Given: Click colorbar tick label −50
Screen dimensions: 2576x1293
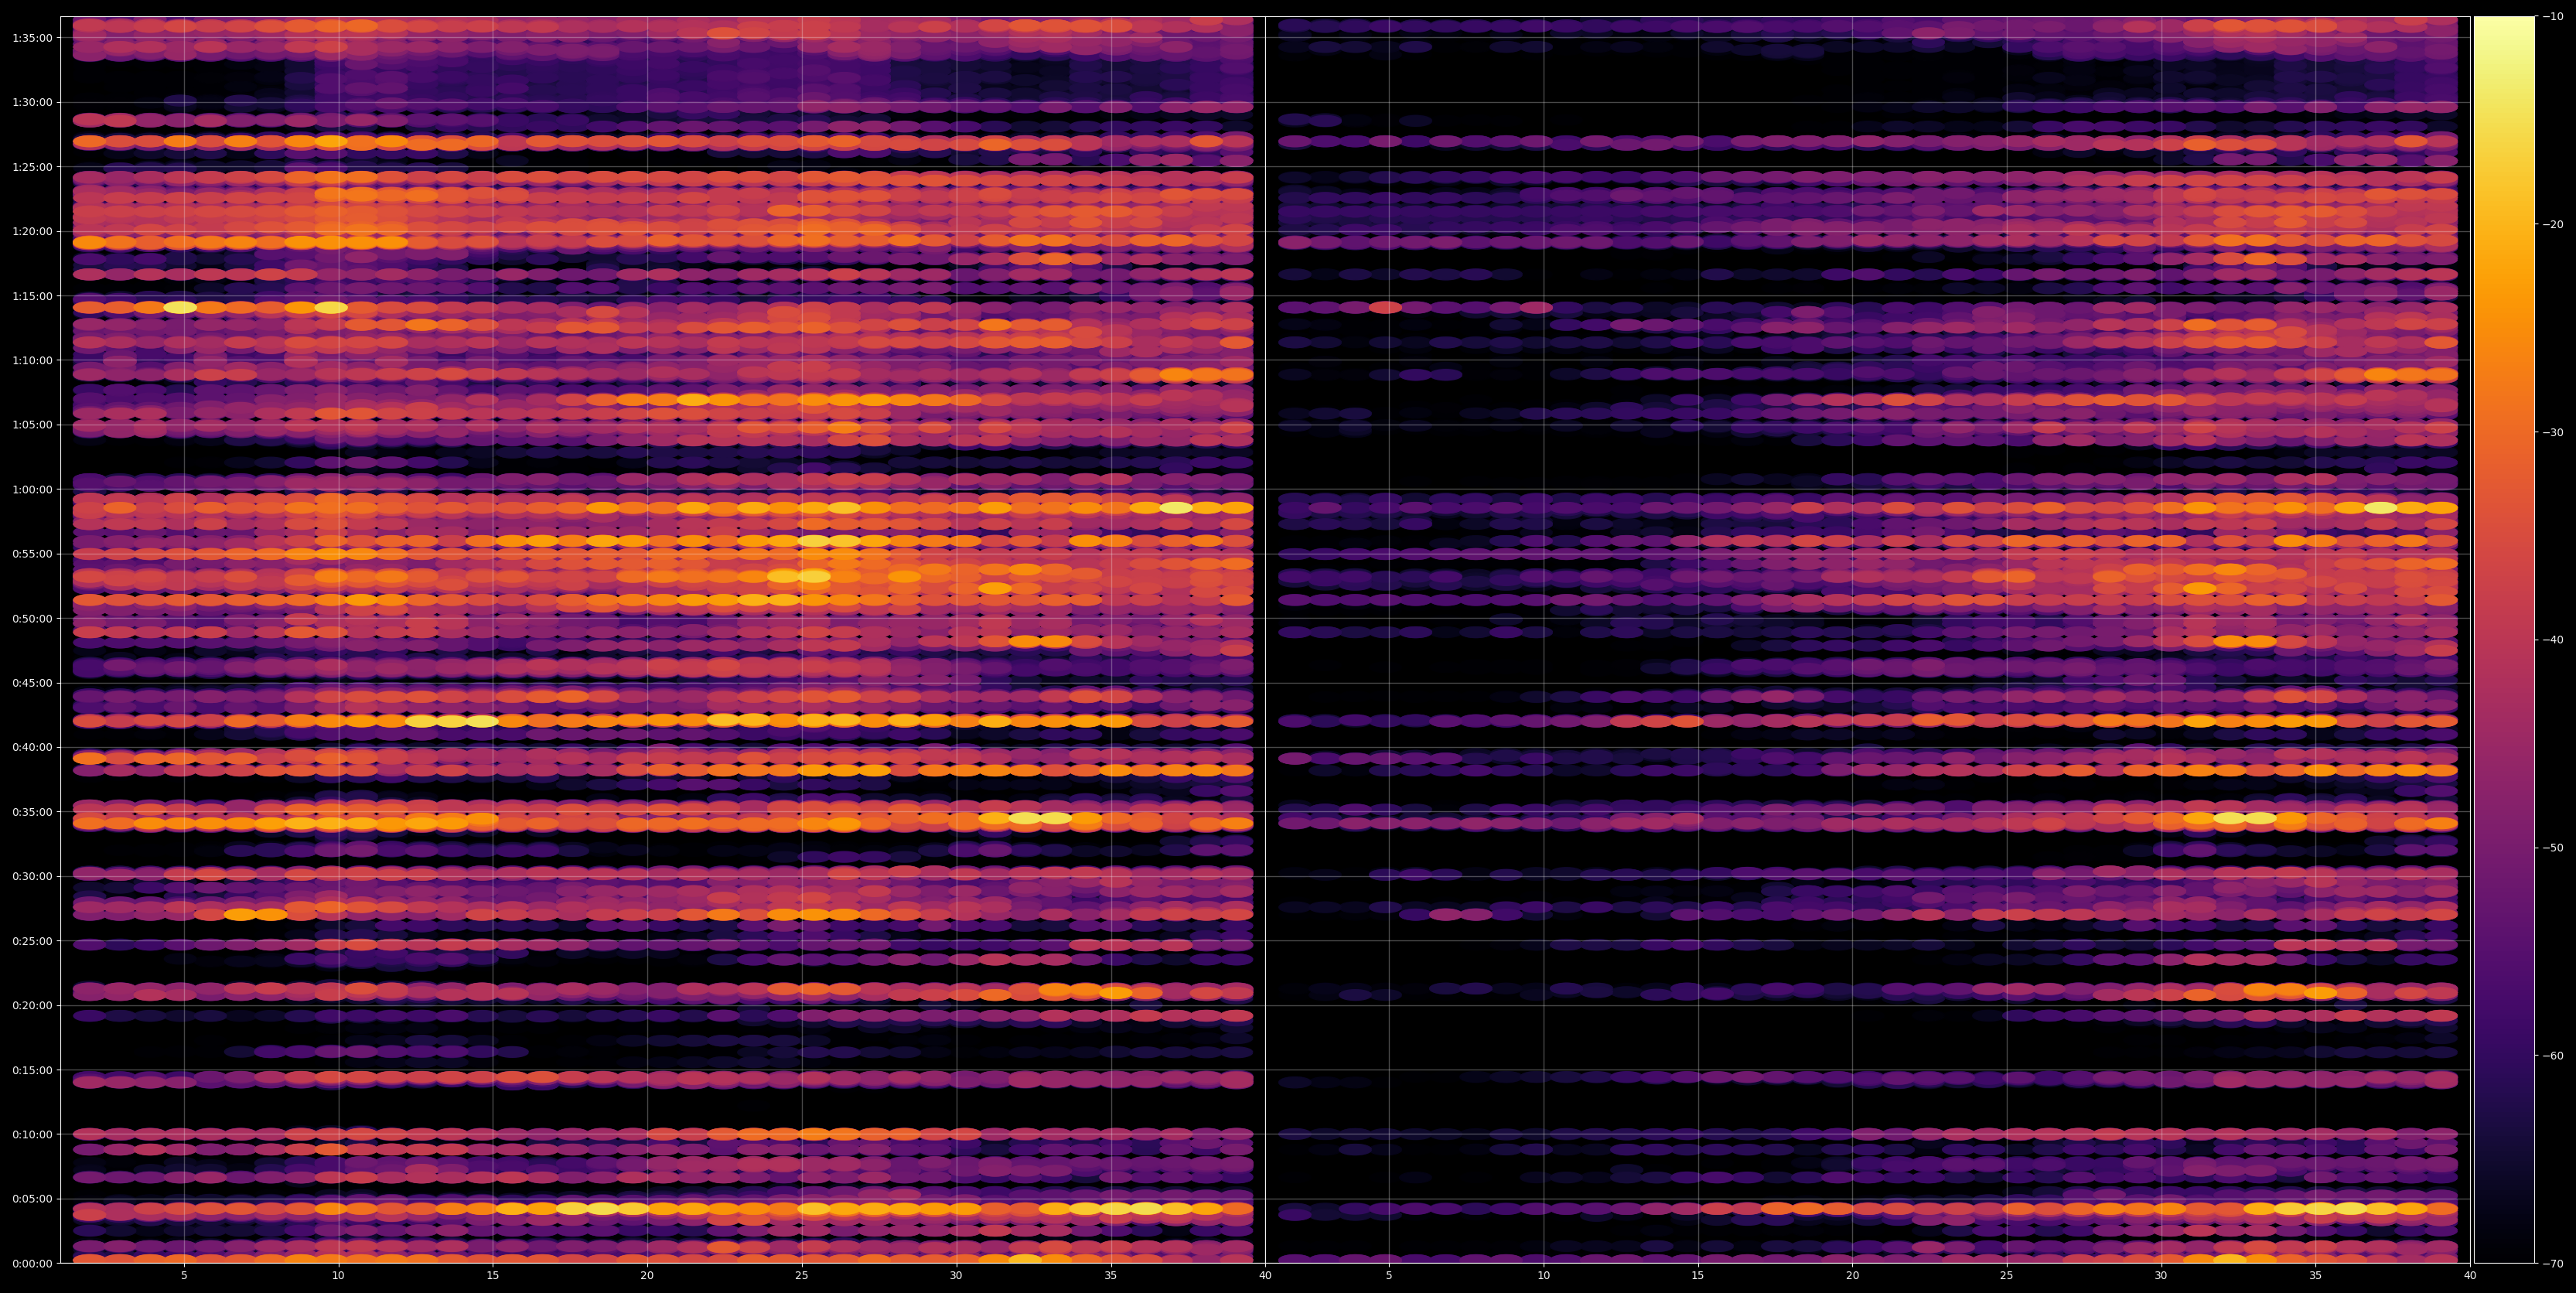Looking at the screenshot, I should (x=2553, y=848).
